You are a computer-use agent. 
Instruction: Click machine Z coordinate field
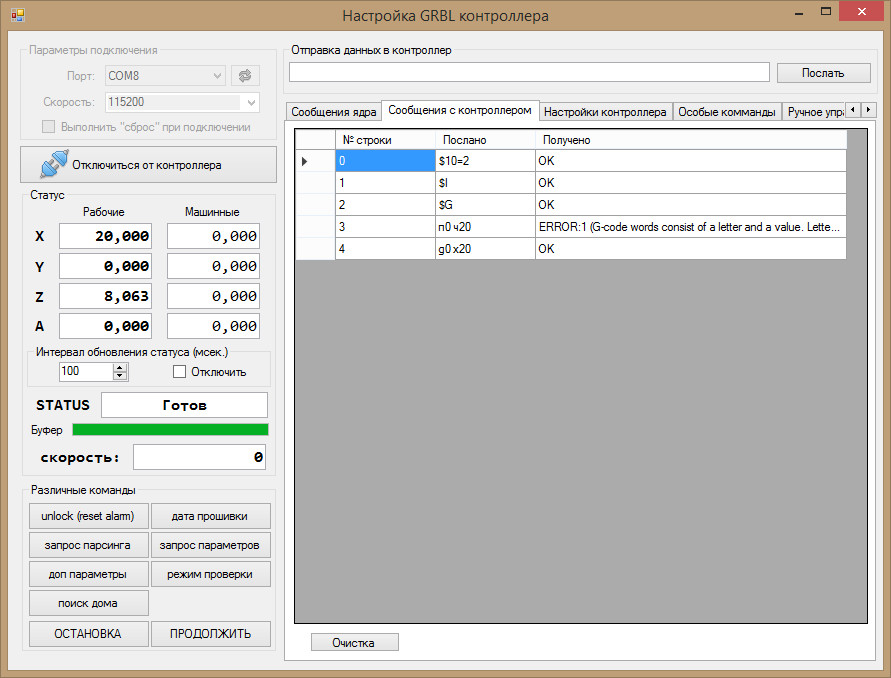(213, 296)
